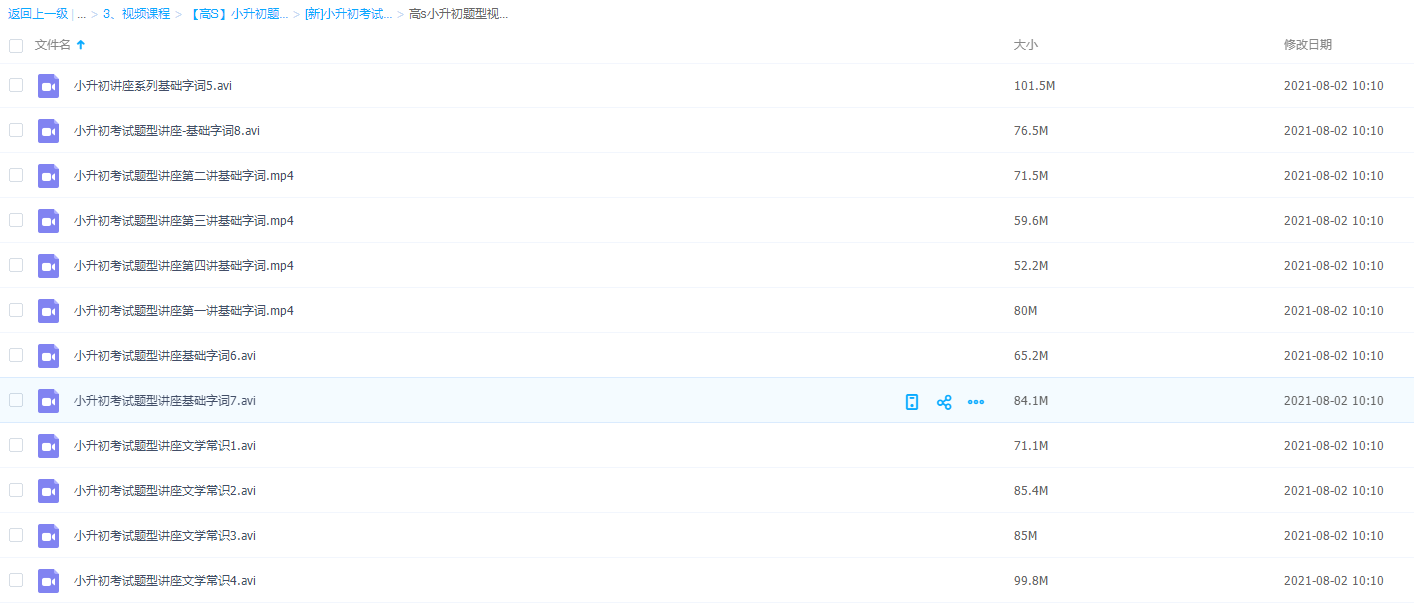Check the box for 基础字词8.avi

[x=16, y=130]
